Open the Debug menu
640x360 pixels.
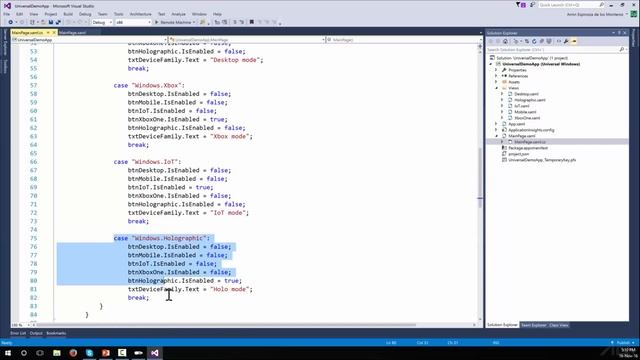[x=85, y=14]
